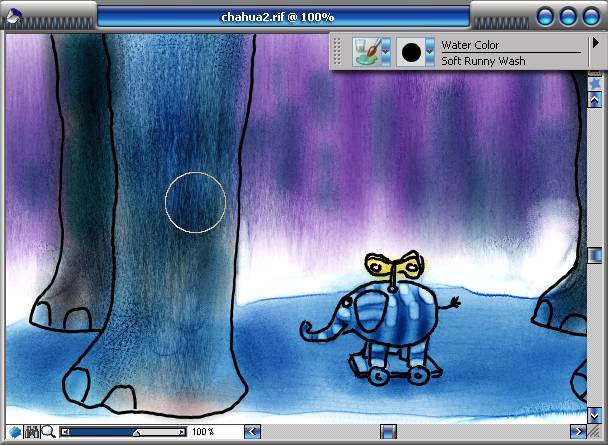The height and width of the screenshot is (445, 608).
Task: Click the document icon in title bar corner
Action: [x=14, y=16]
